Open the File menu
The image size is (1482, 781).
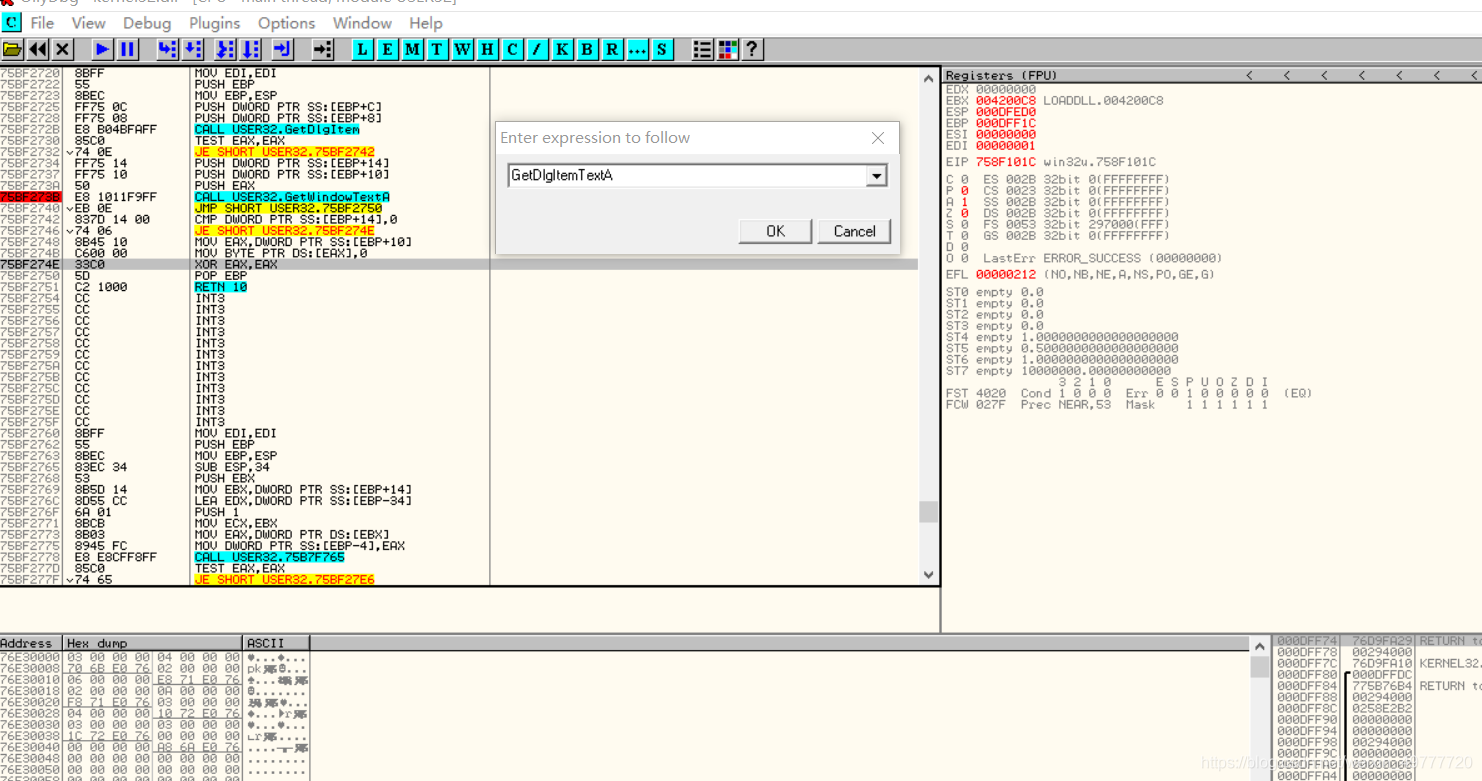tap(42, 23)
